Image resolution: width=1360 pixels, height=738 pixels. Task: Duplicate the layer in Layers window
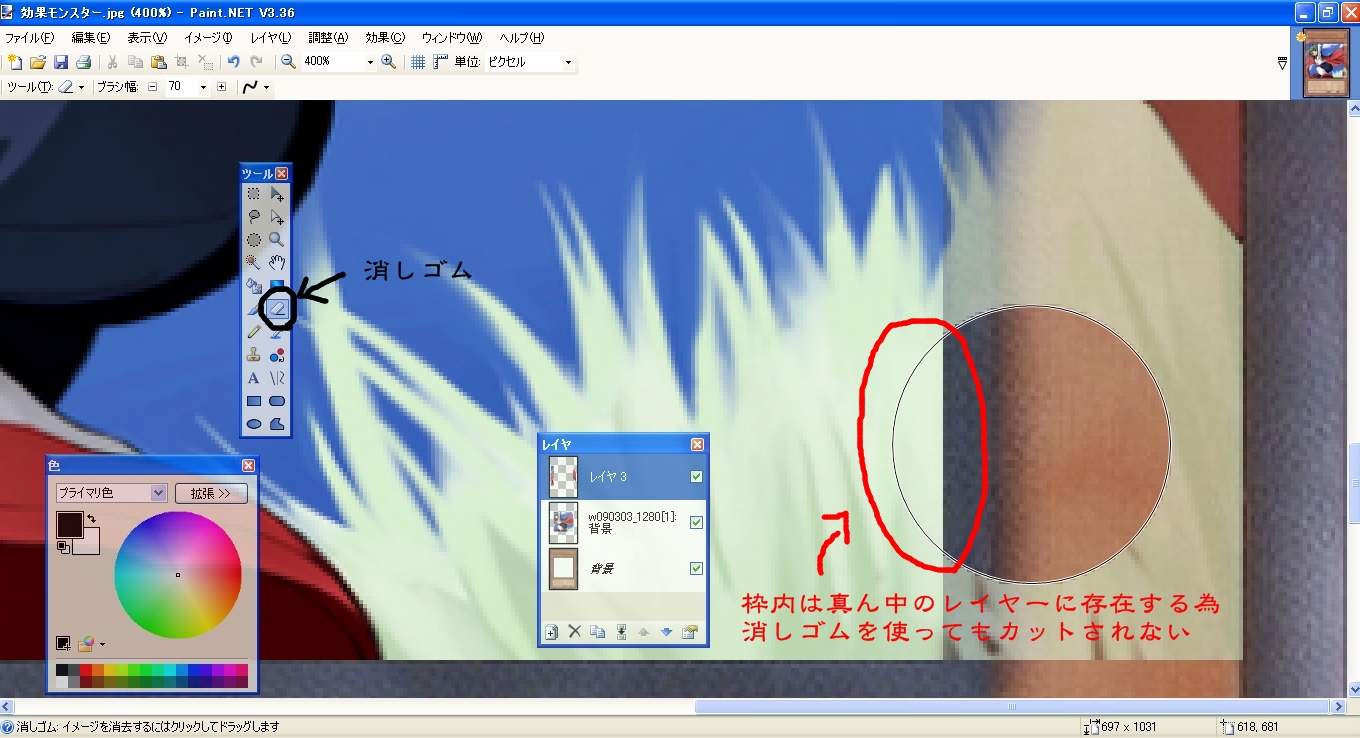pos(597,632)
